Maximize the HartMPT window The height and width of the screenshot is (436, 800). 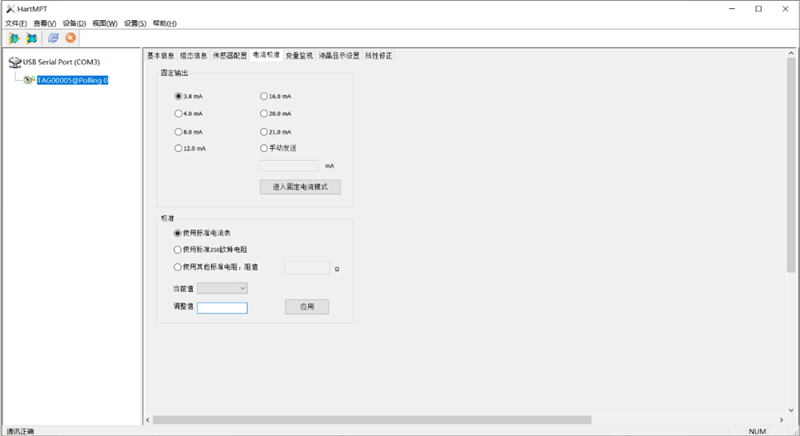(x=759, y=9)
